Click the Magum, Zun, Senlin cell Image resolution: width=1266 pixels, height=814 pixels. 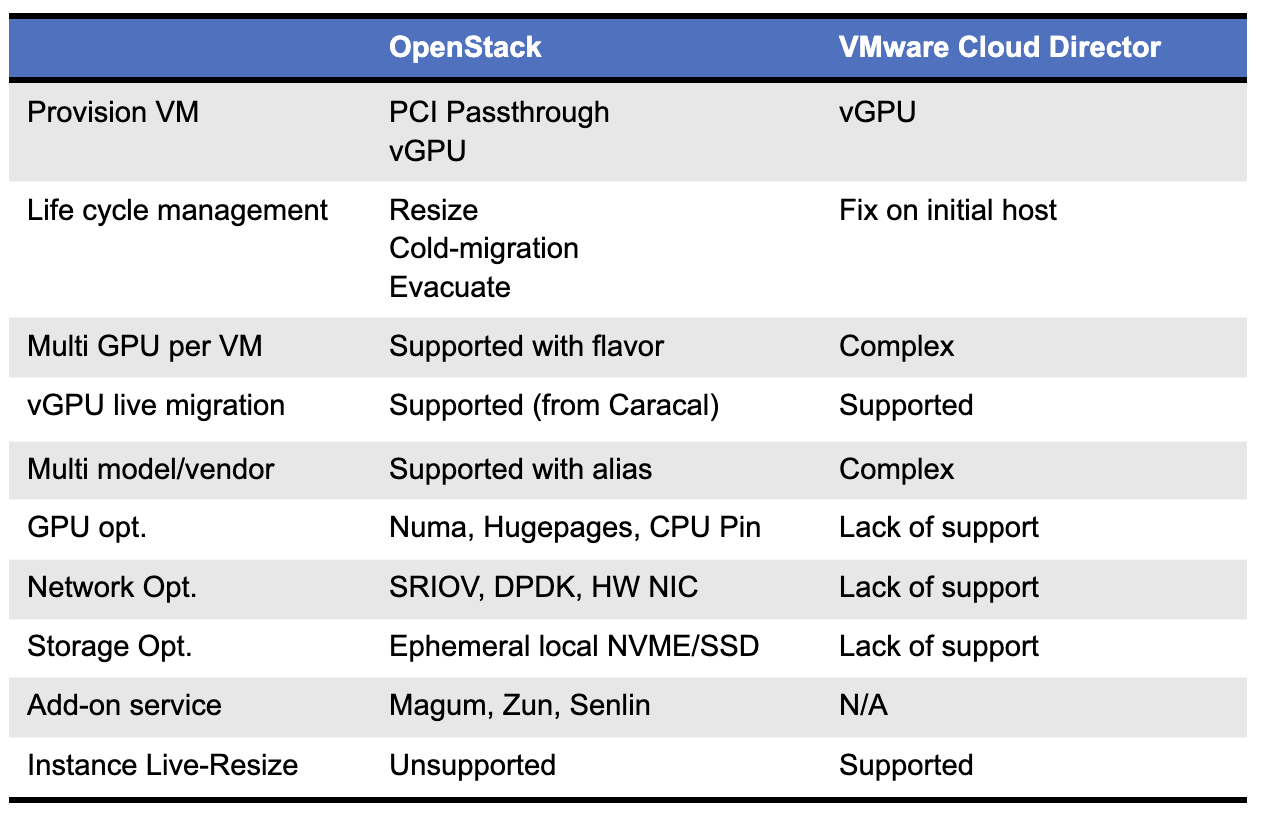[520, 705]
